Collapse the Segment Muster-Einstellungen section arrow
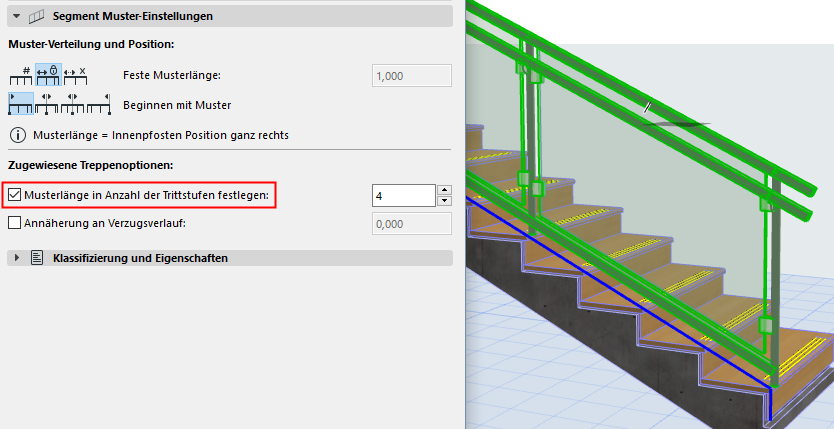Screen dimensions: 834x429 [x=16, y=16]
